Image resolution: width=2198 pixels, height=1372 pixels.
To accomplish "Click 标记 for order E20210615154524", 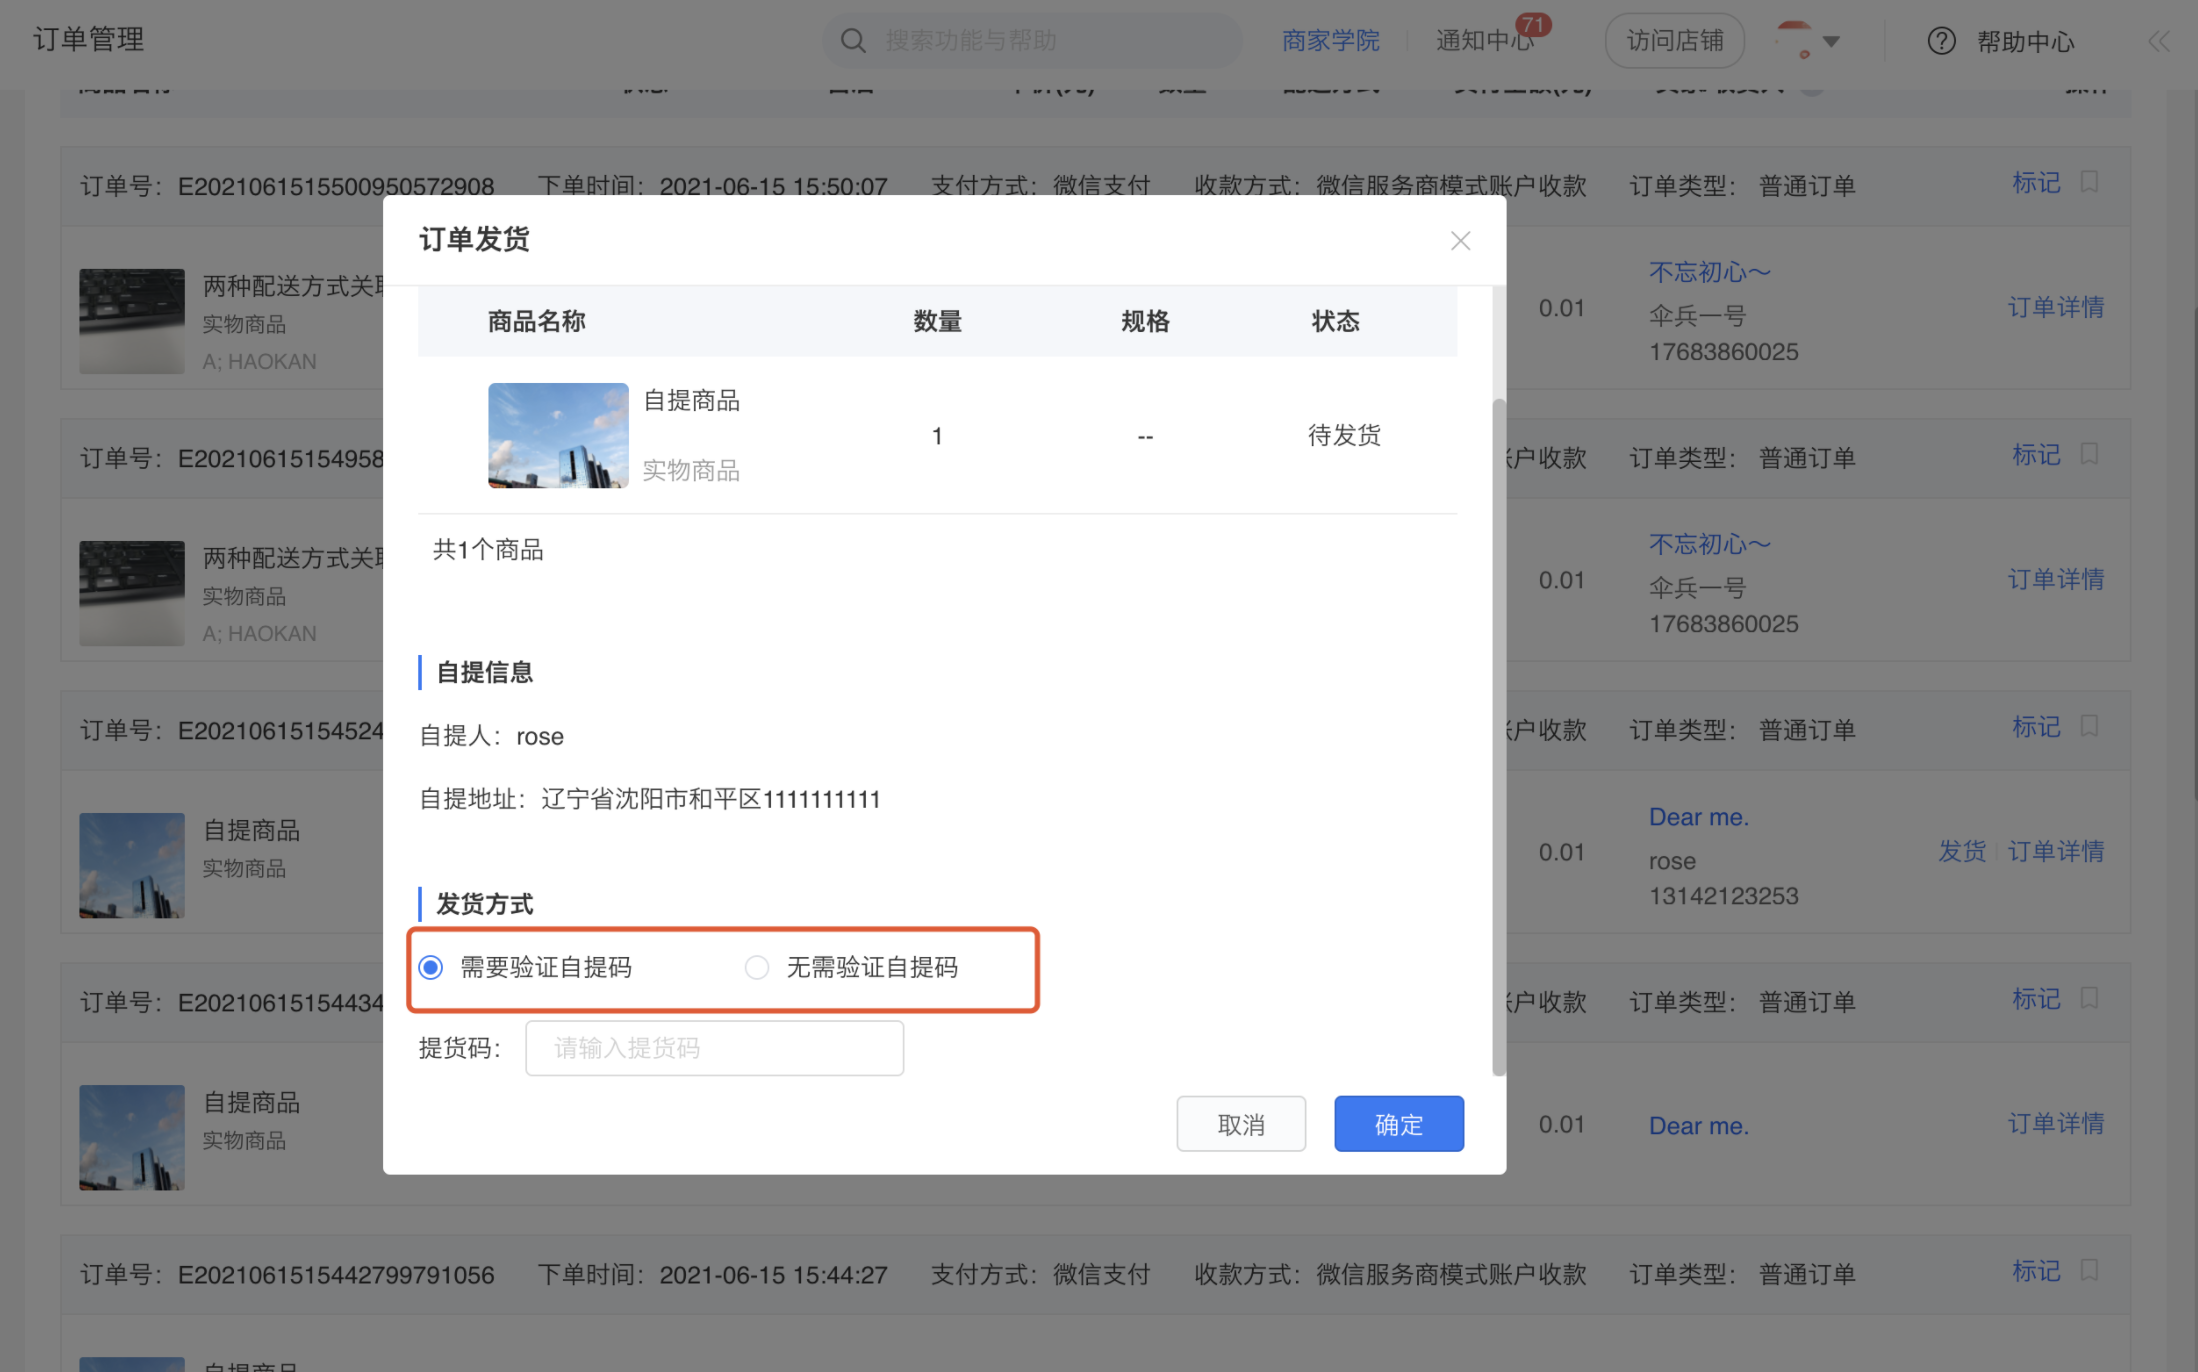I will (2036, 727).
